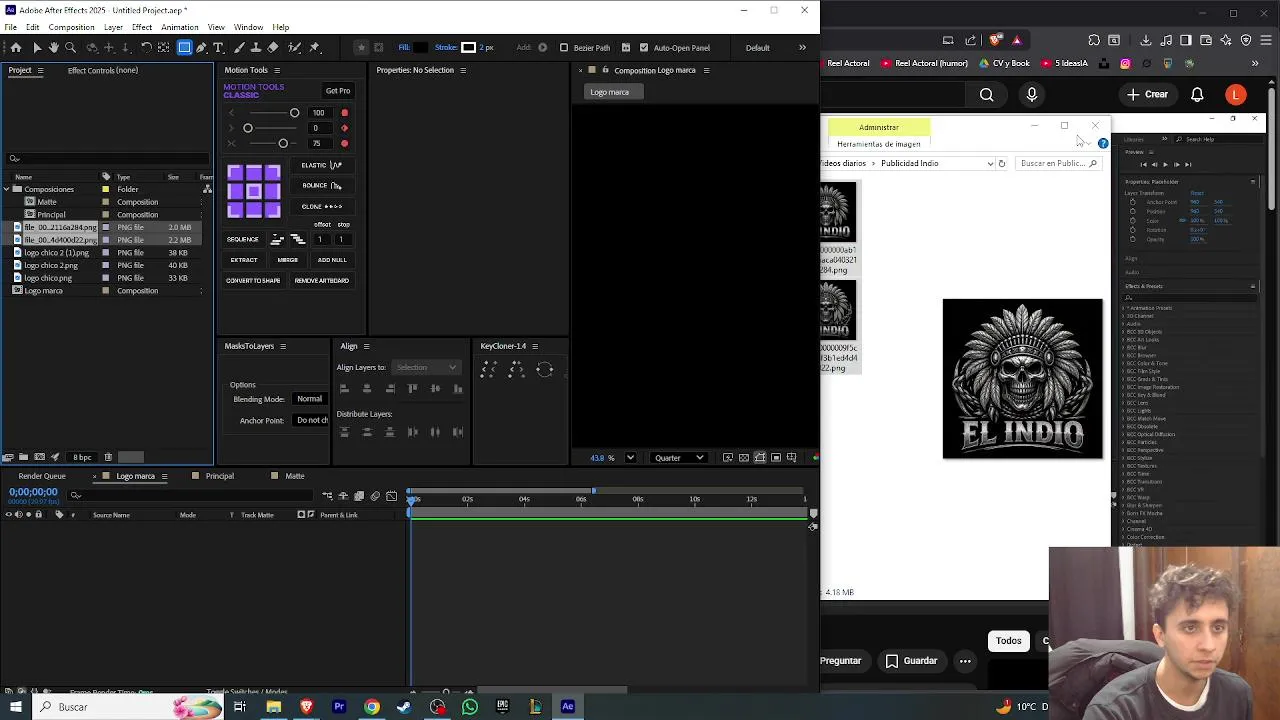The height and width of the screenshot is (720, 1280).
Task: Select the Pen tool
Action: pos(202,47)
